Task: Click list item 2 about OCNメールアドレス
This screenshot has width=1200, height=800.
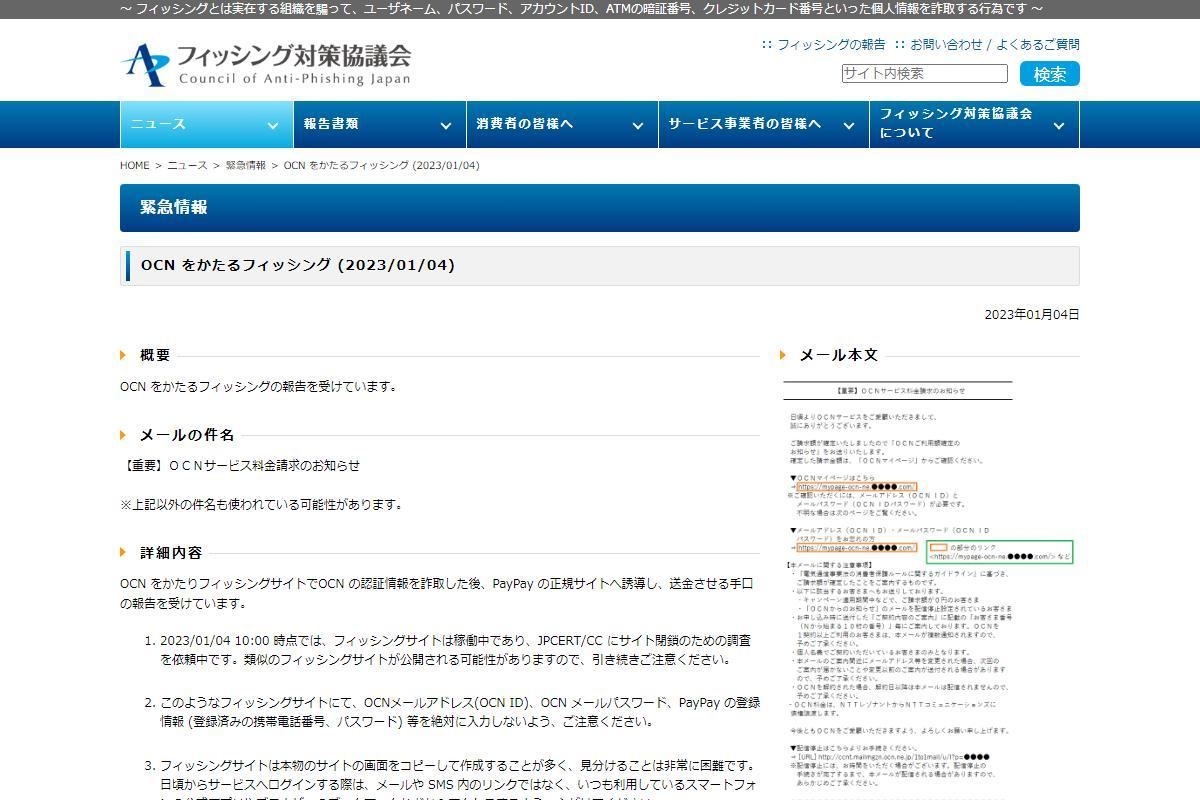Action: click(x=459, y=712)
